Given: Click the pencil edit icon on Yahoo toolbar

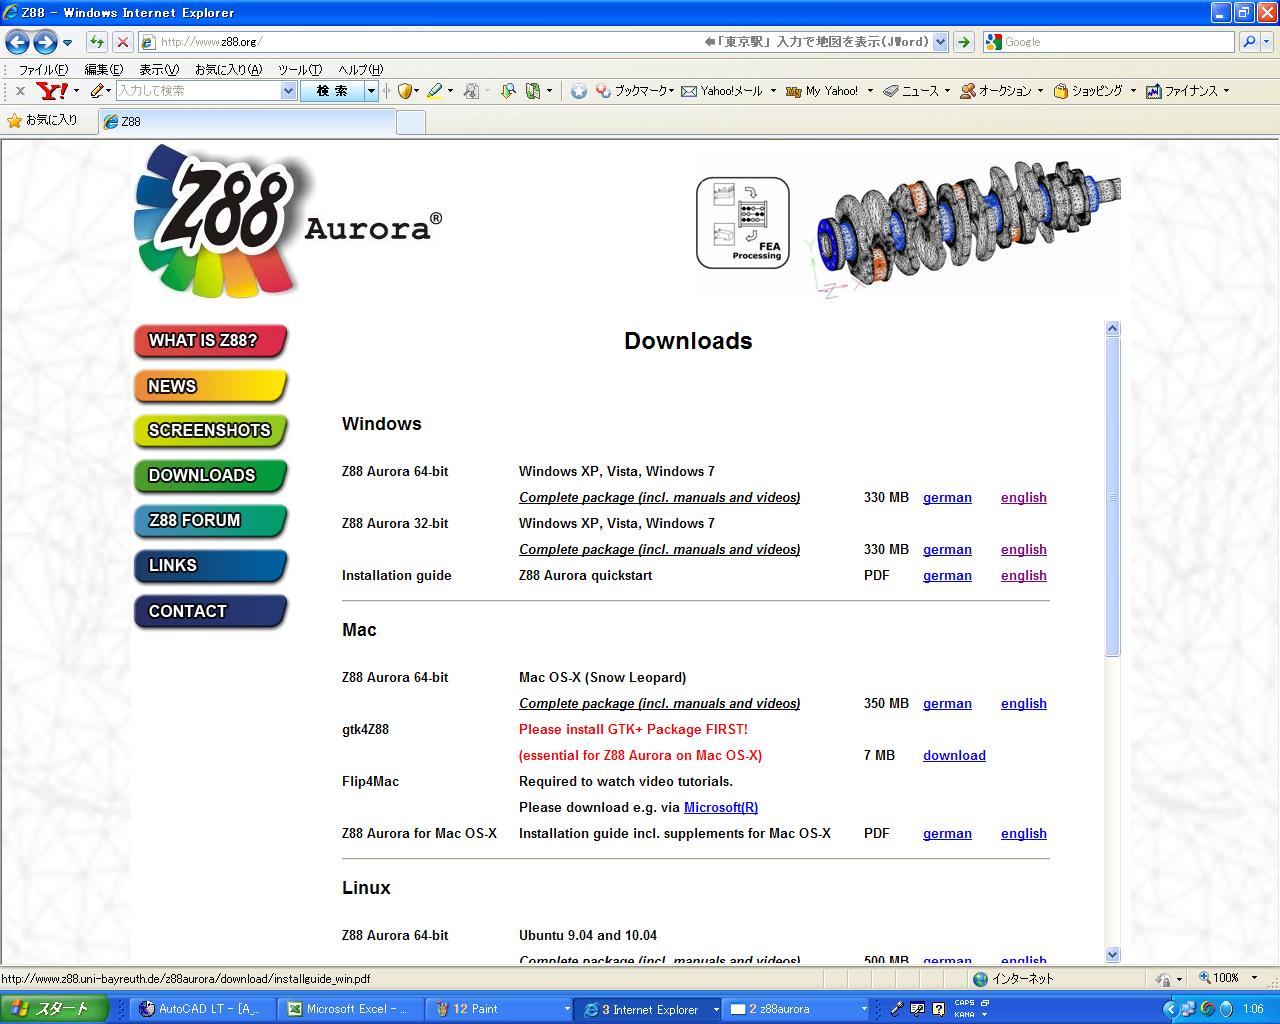Looking at the screenshot, I should click(97, 91).
